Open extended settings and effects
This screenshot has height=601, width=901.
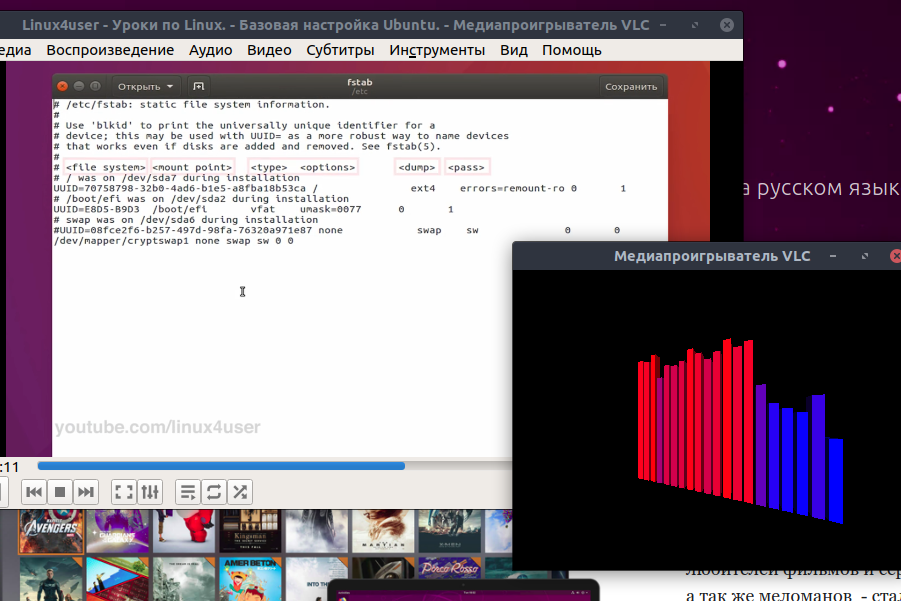(x=149, y=491)
